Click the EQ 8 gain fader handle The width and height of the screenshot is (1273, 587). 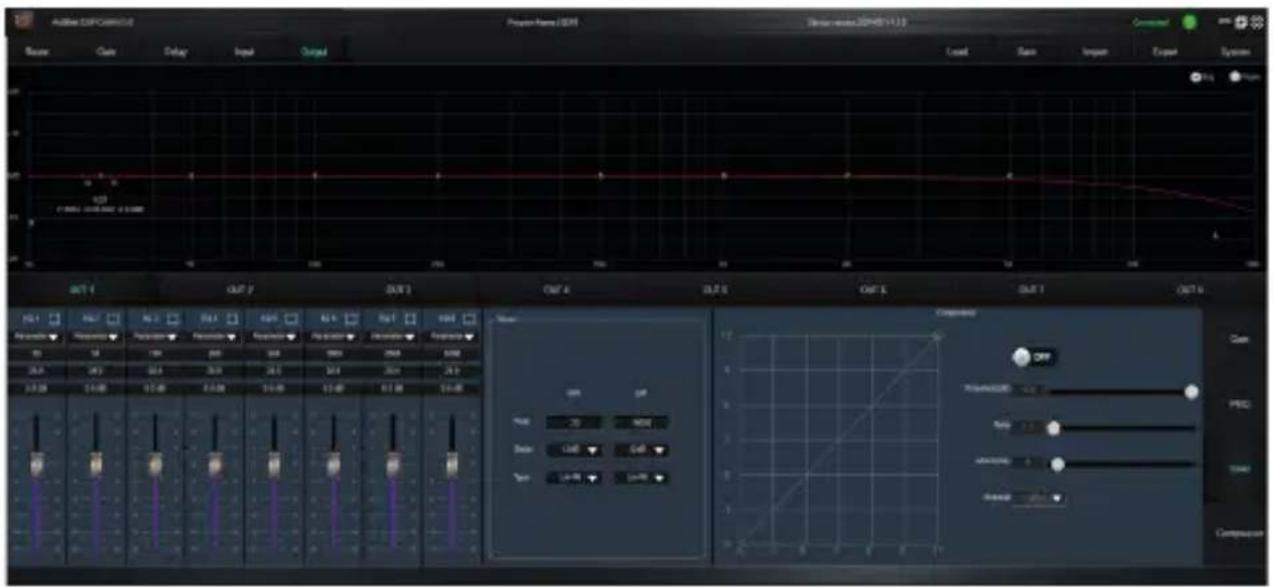point(452,464)
